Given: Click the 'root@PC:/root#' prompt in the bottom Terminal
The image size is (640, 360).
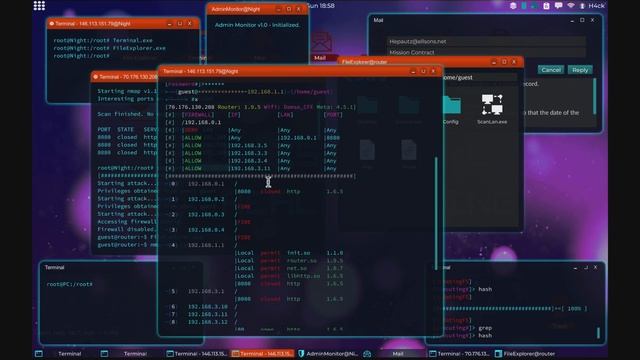Looking at the screenshot, I should (70, 284).
